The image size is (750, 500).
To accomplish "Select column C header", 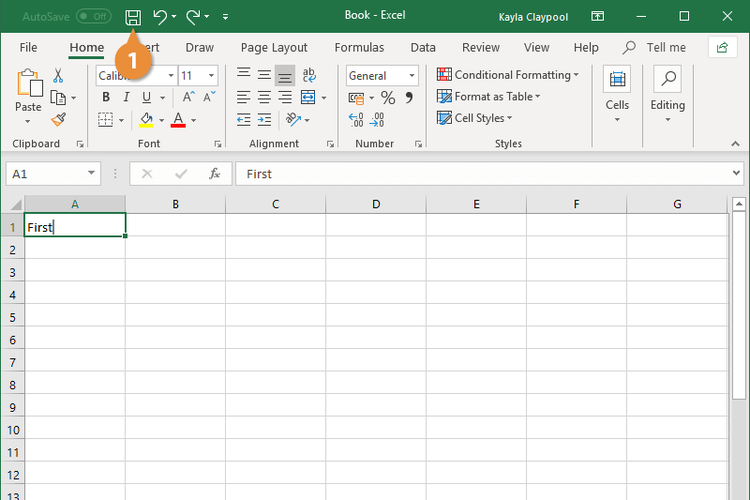I will [x=275, y=204].
